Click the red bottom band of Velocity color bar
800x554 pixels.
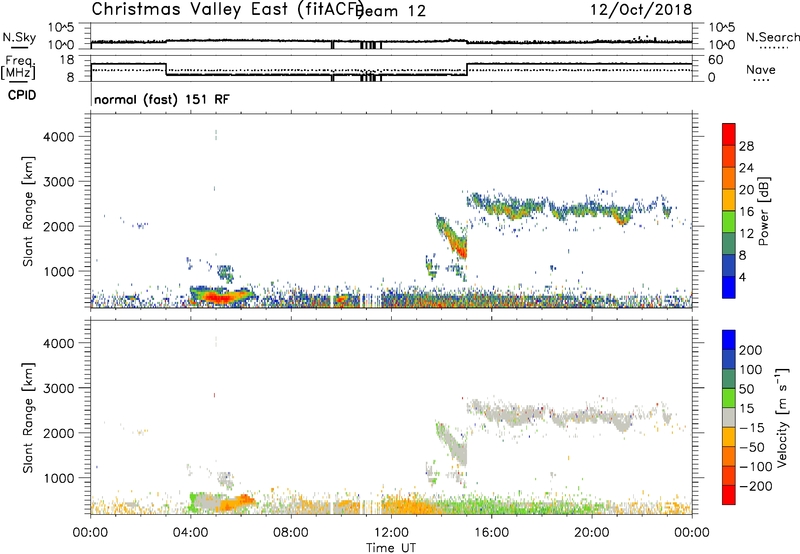pos(729,495)
